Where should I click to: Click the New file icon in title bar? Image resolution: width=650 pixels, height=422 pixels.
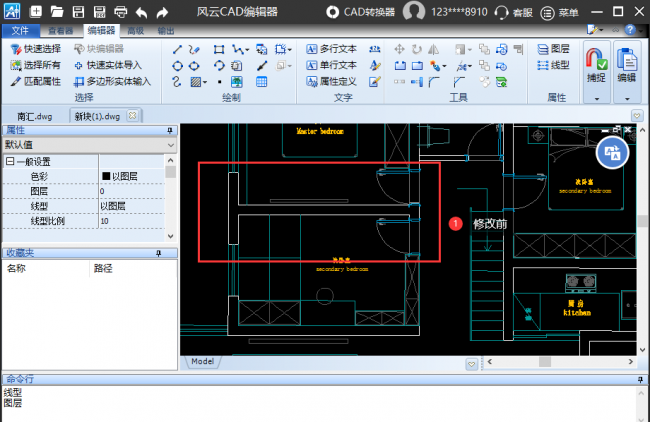[x=36, y=12]
